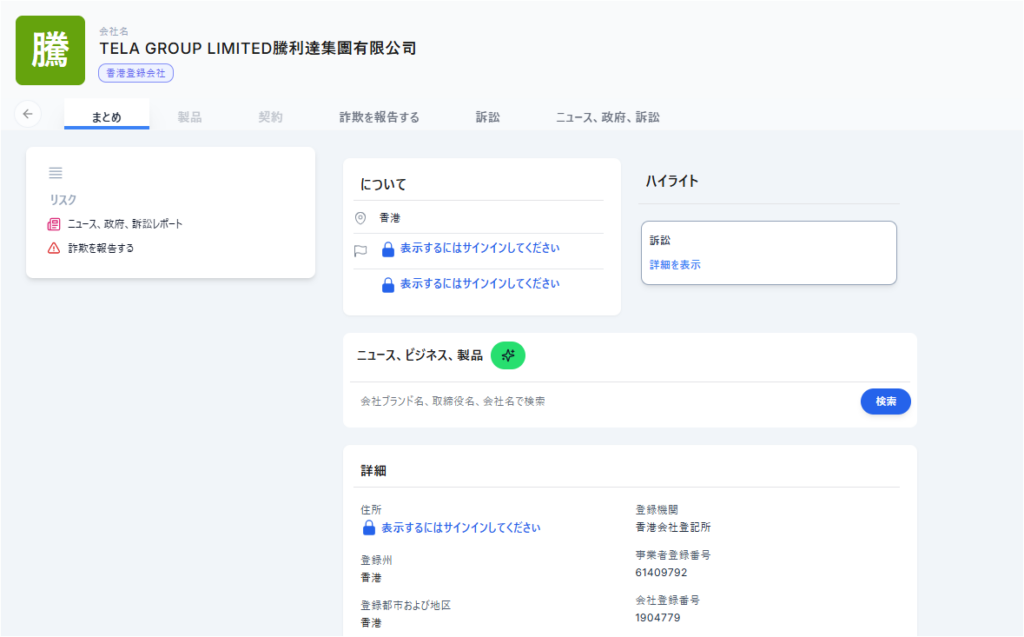This screenshot has width=1024, height=637.
Task: Select business registration number 61409792
Action: pos(661,572)
